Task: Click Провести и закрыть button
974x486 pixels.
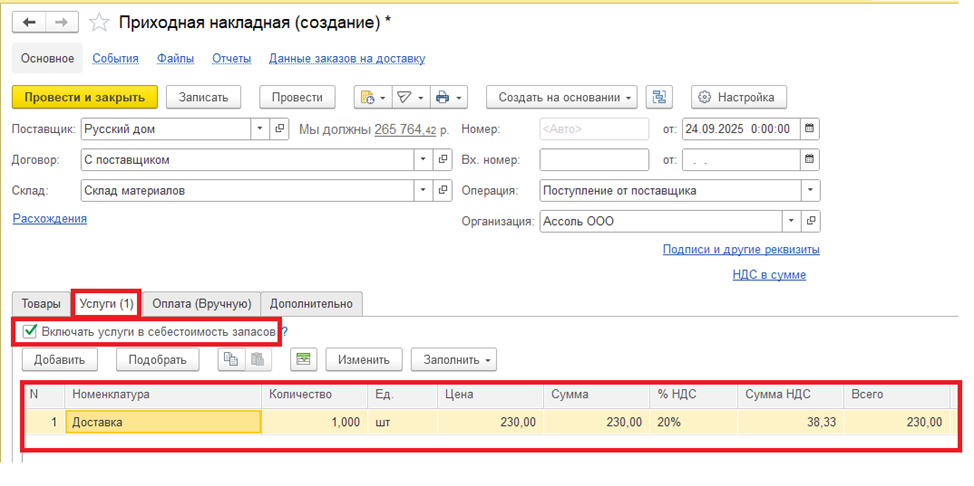Action: pyautogui.click(x=84, y=98)
